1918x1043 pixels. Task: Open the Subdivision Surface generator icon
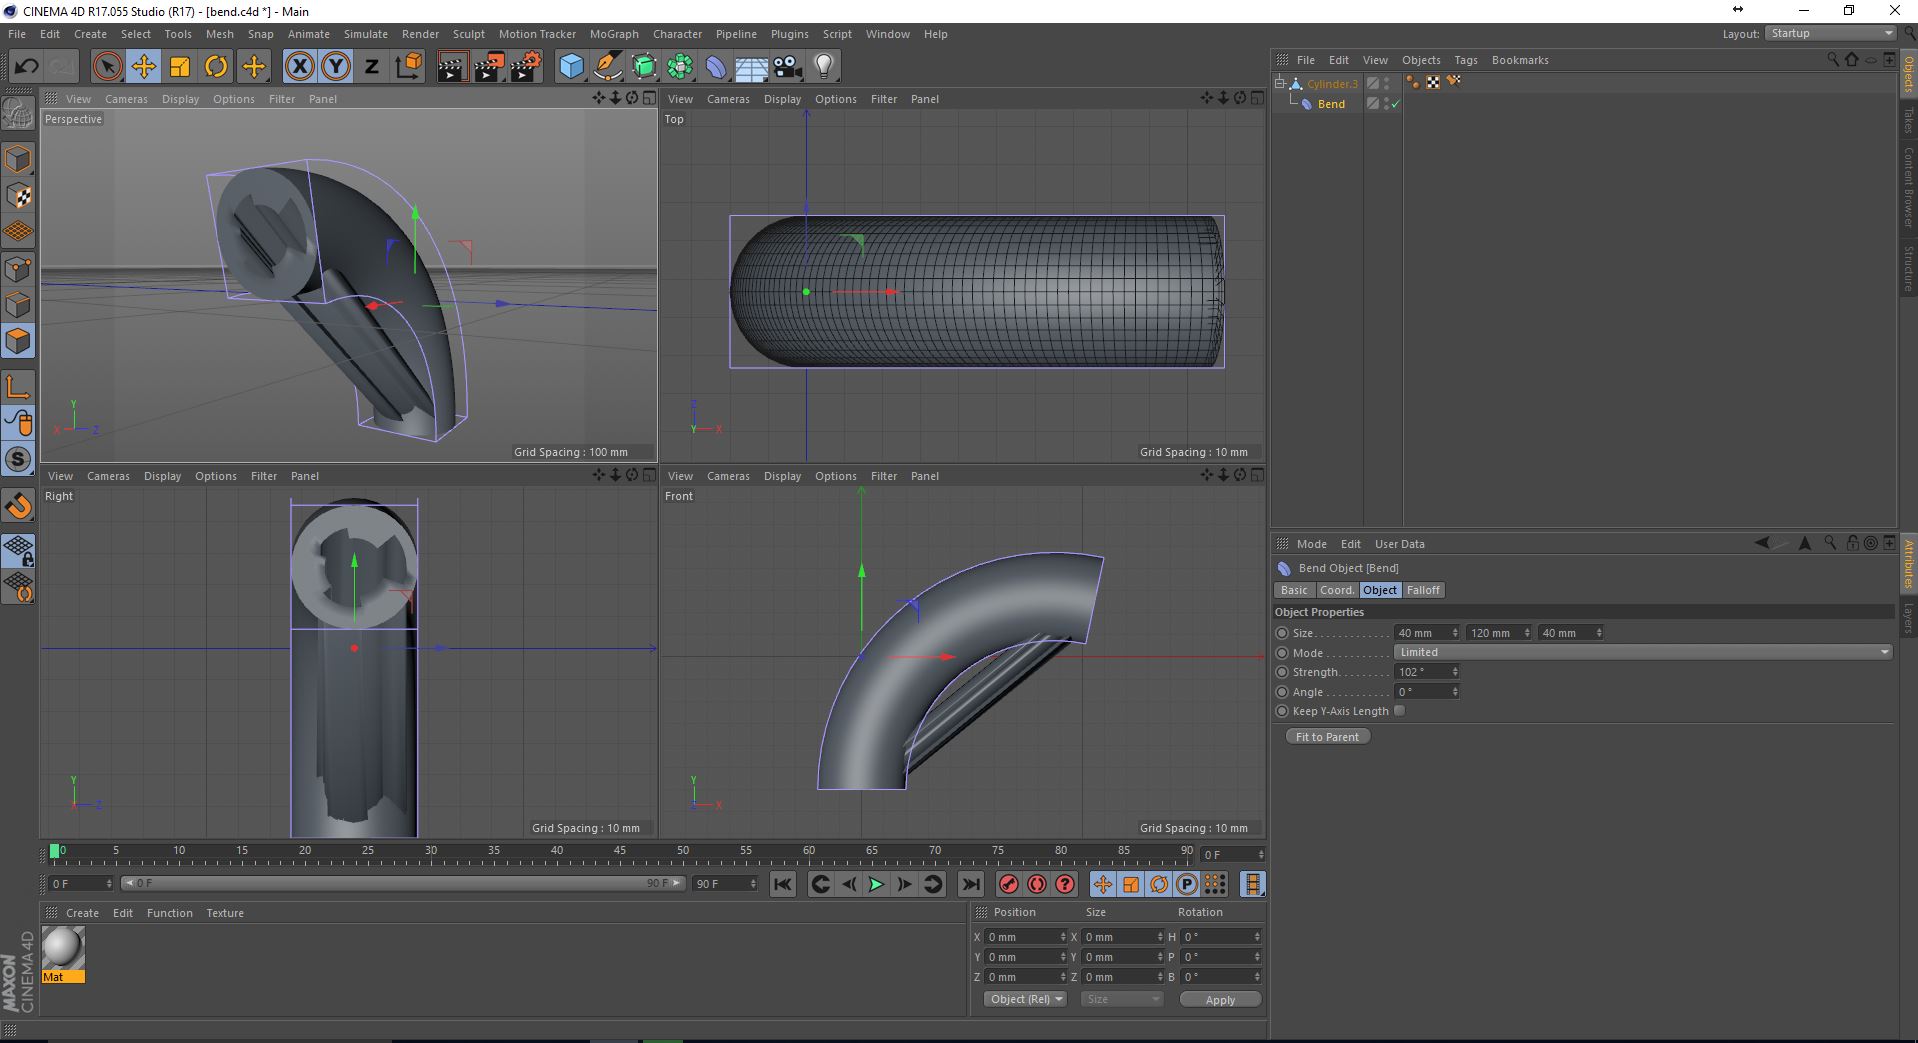pyautogui.click(x=644, y=67)
